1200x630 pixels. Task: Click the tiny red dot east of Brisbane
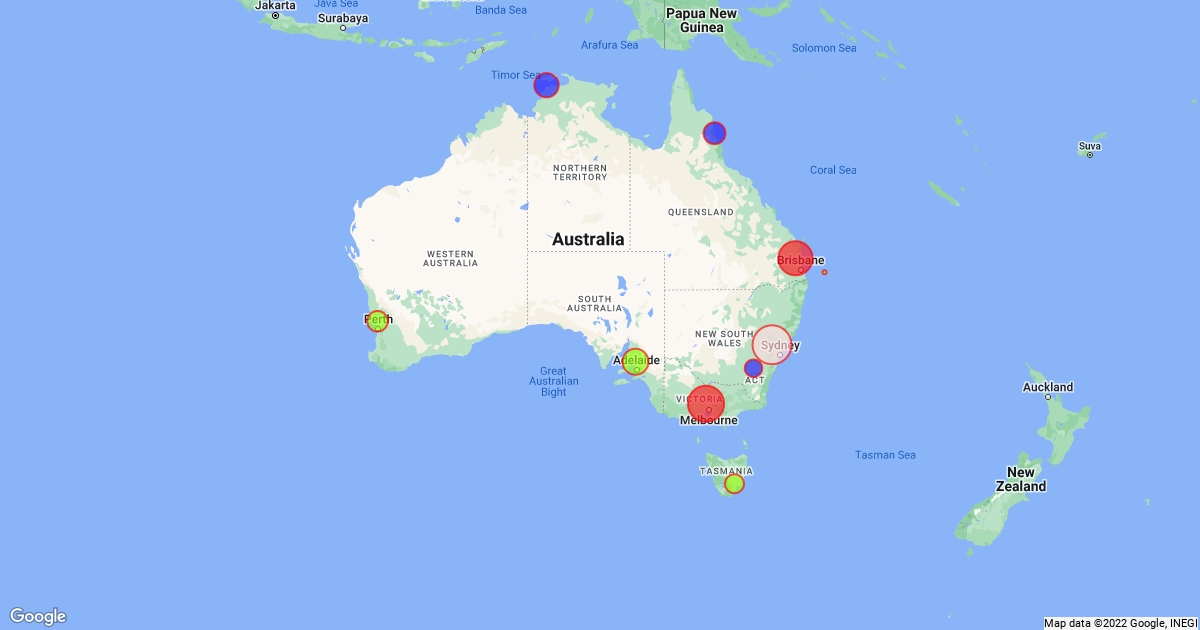(824, 272)
